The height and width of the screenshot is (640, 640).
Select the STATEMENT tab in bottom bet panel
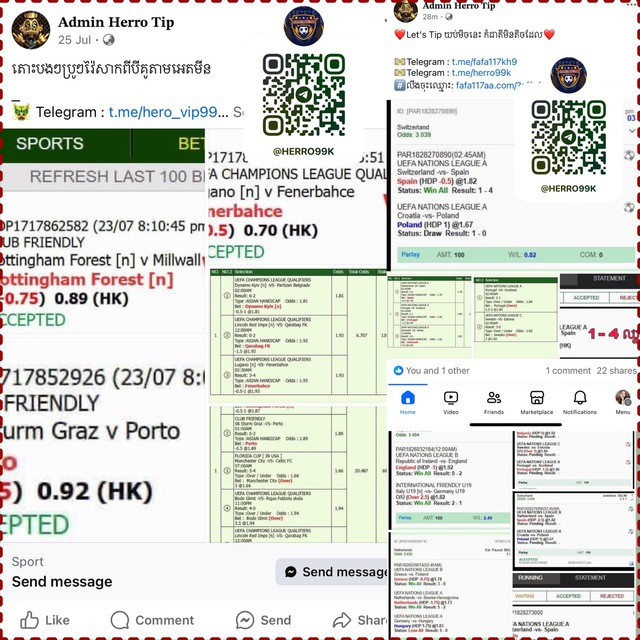tap(590, 578)
